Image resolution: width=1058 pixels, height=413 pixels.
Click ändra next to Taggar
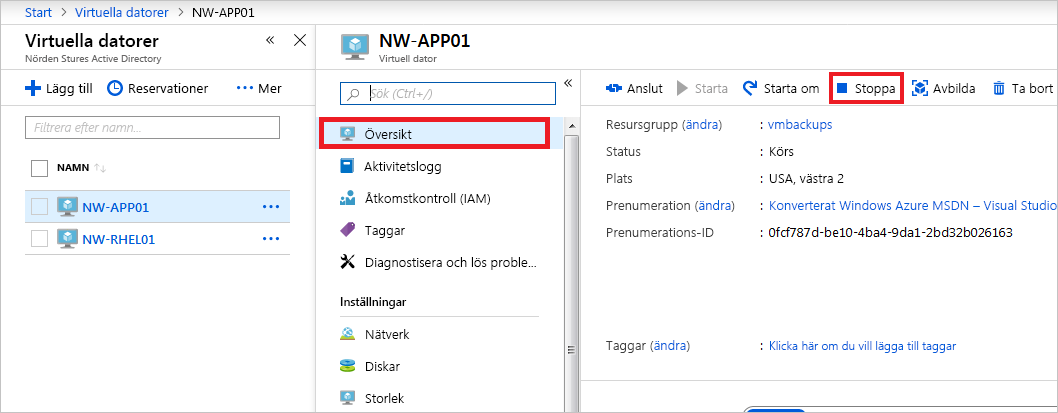[669, 346]
